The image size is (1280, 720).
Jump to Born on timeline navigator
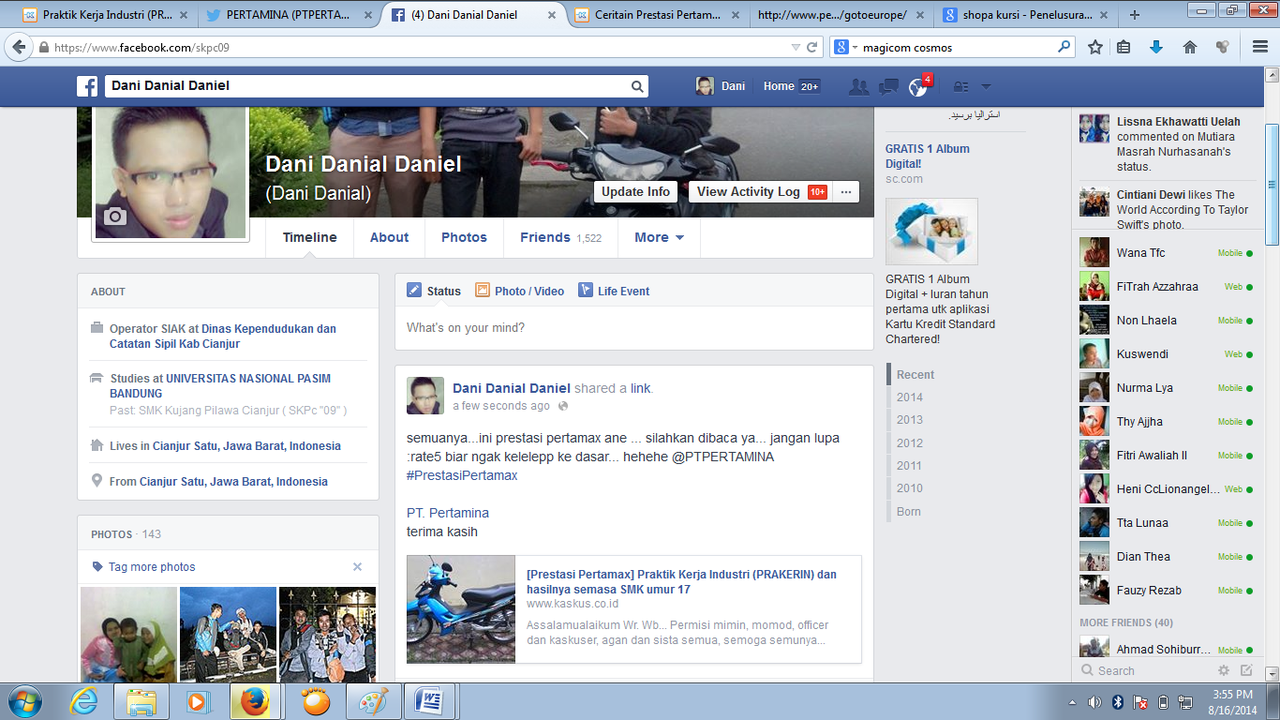(909, 511)
